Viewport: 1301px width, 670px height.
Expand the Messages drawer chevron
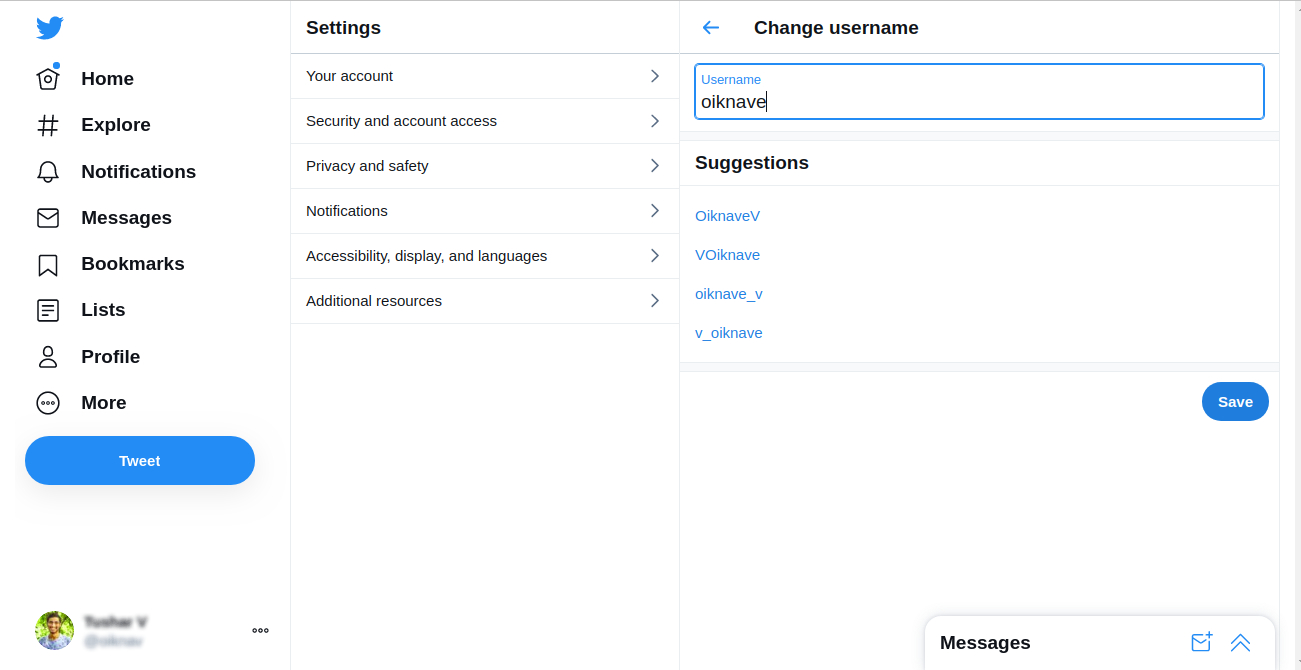[1241, 642]
